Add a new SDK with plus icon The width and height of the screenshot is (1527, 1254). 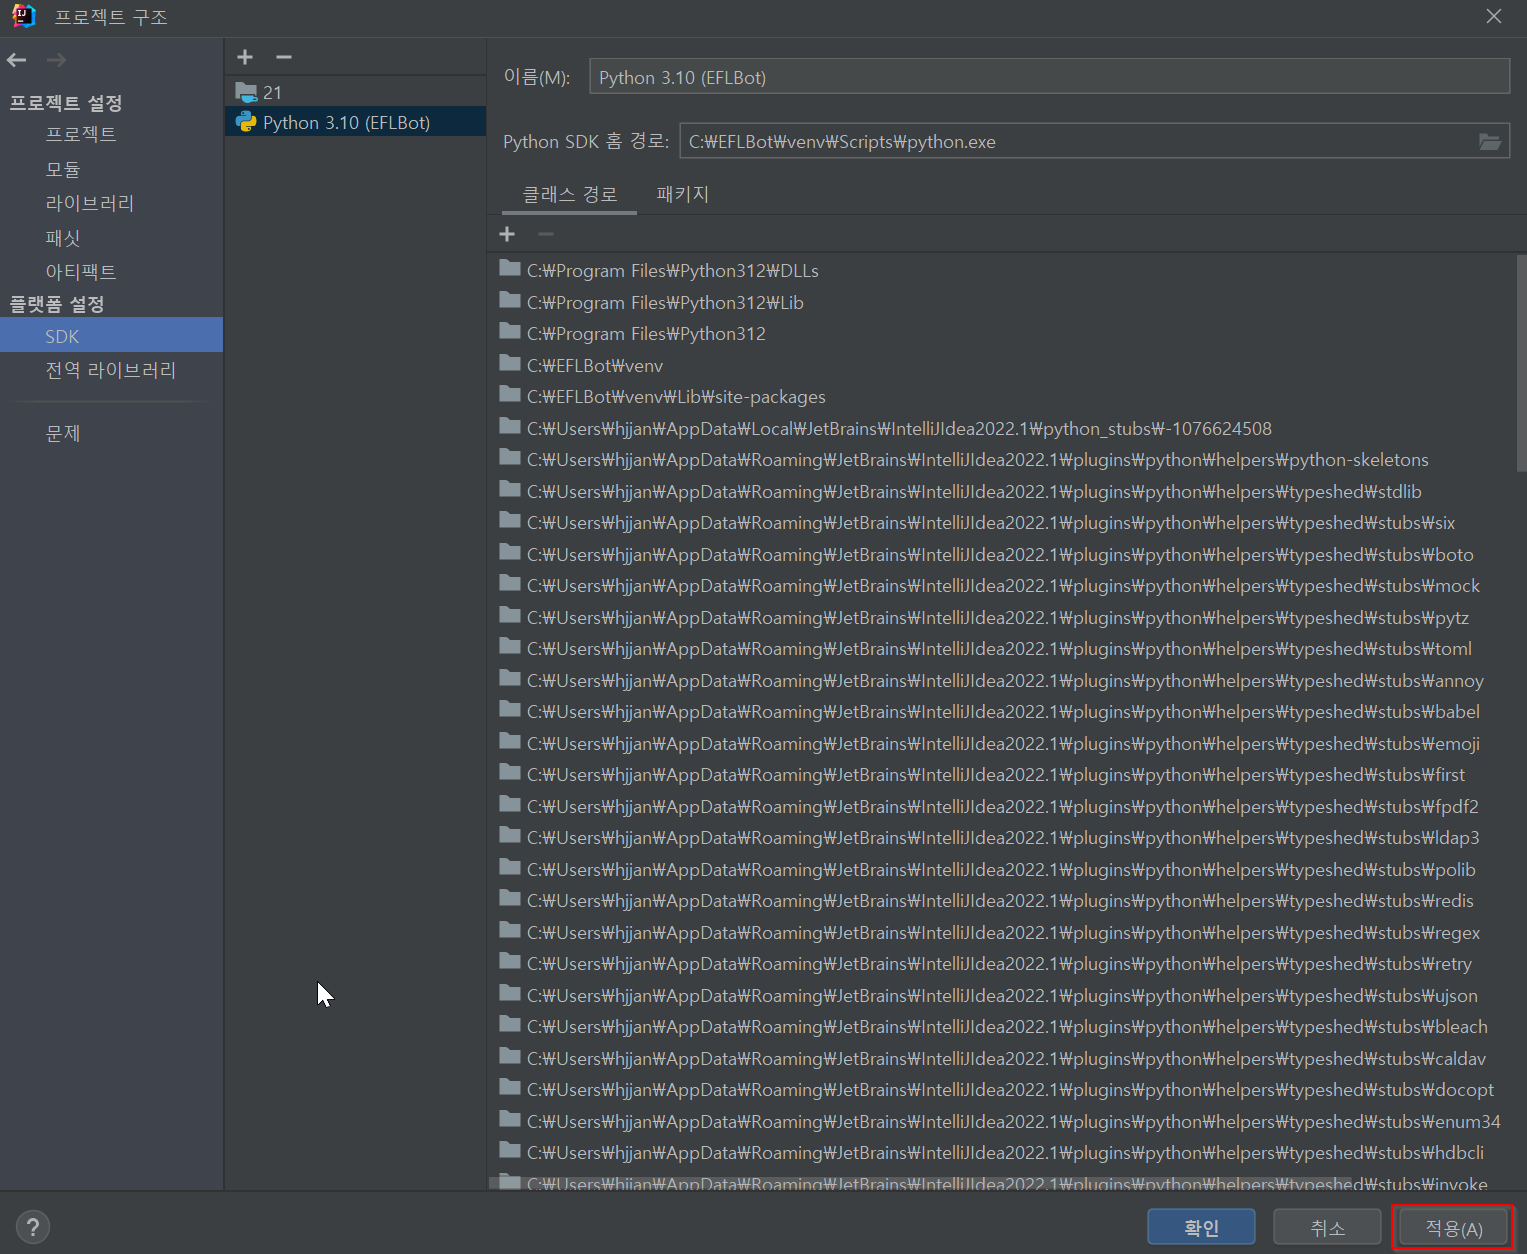[245, 57]
